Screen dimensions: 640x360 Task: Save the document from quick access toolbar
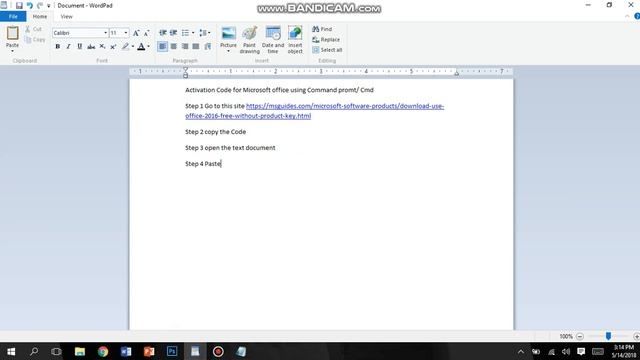(x=19, y=6)
